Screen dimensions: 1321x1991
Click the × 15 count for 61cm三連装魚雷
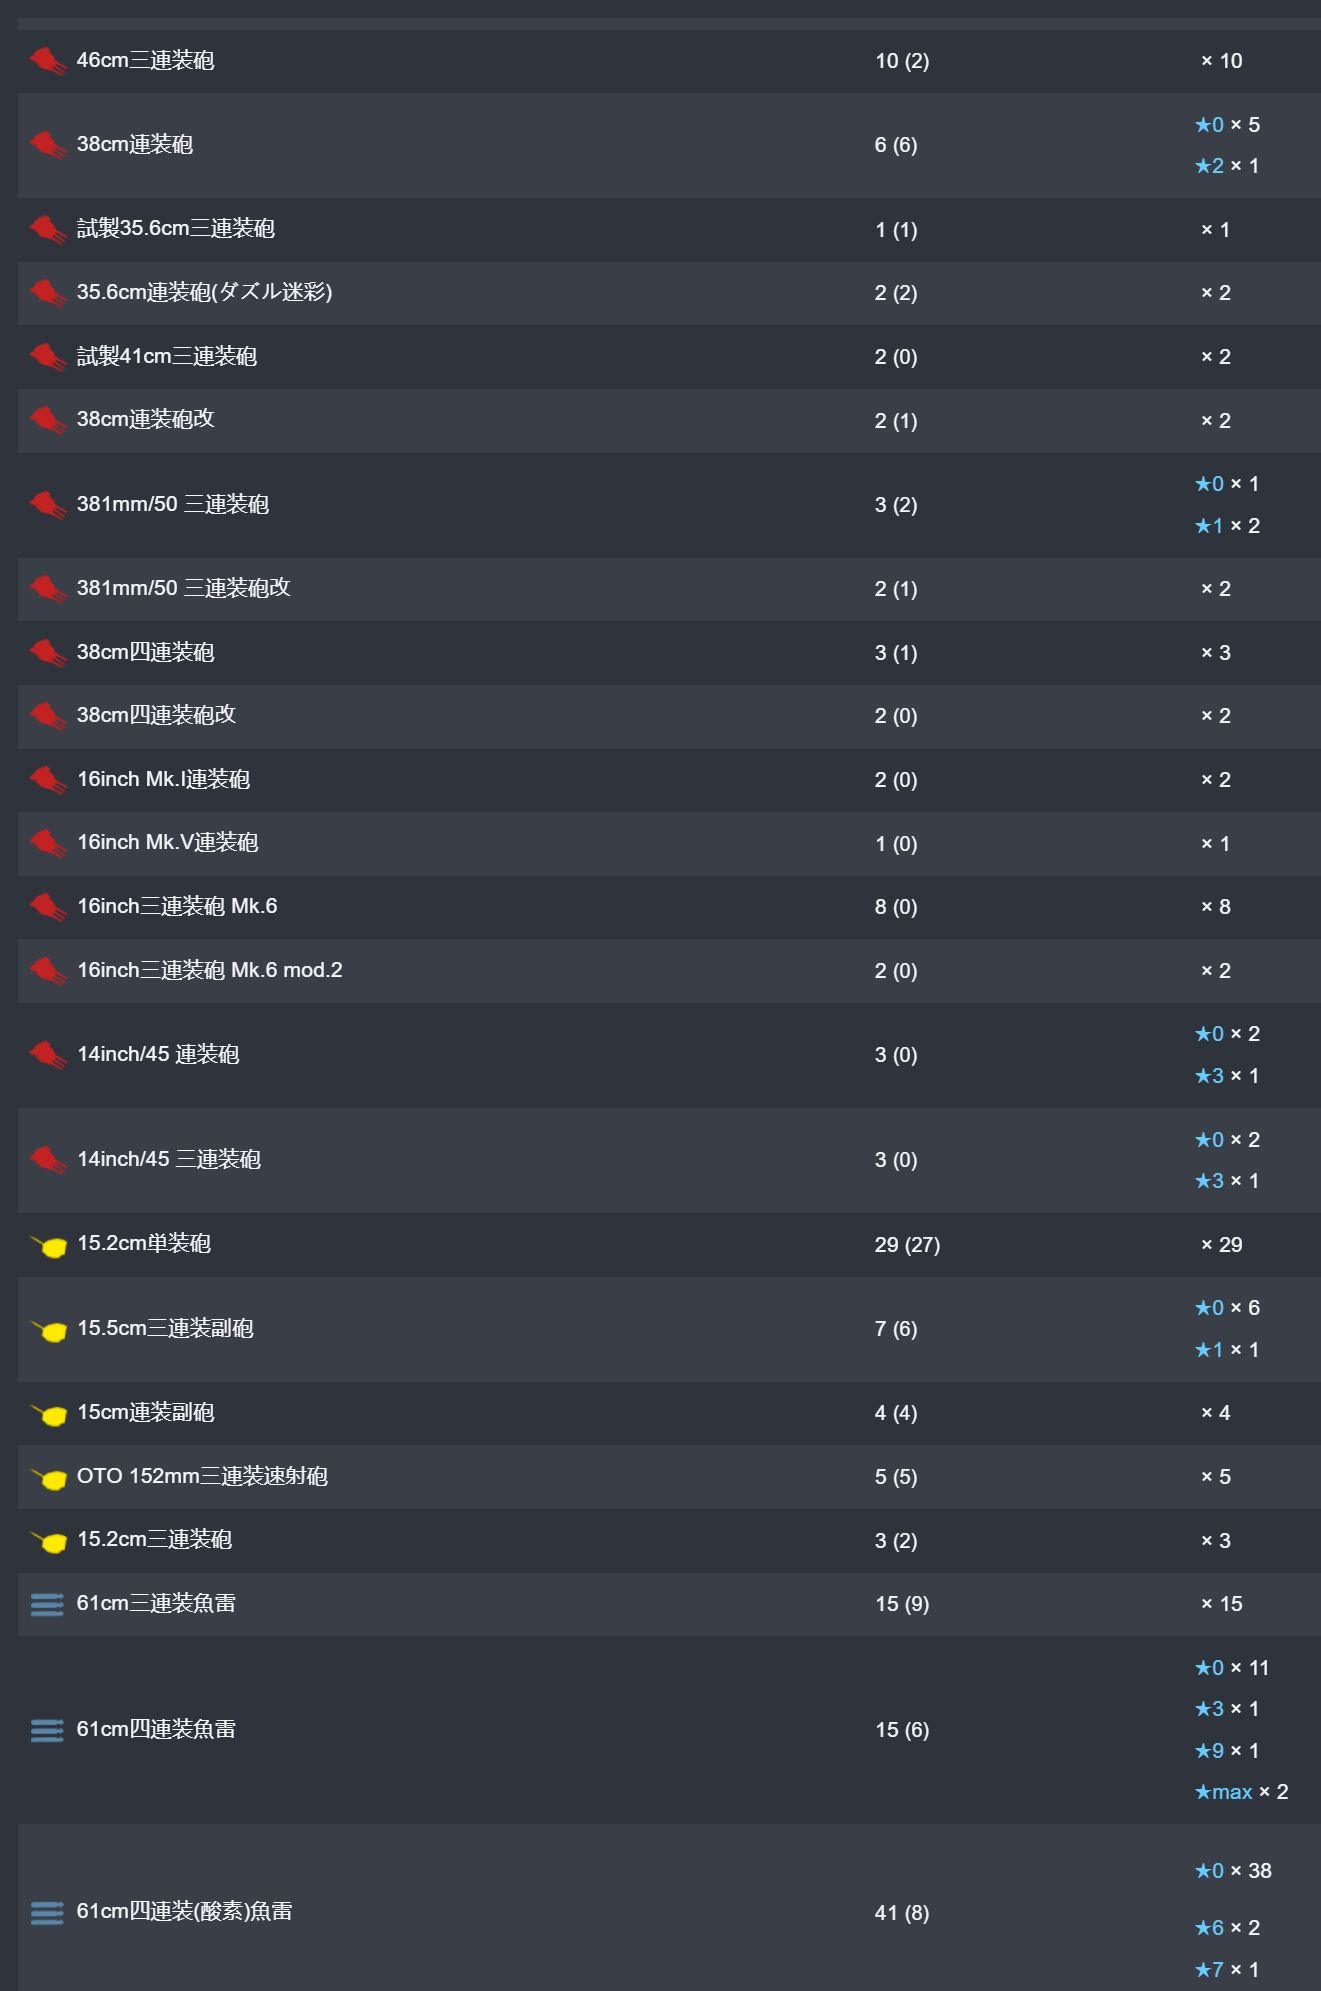pyautogui.click(x=1221, y=1604)
